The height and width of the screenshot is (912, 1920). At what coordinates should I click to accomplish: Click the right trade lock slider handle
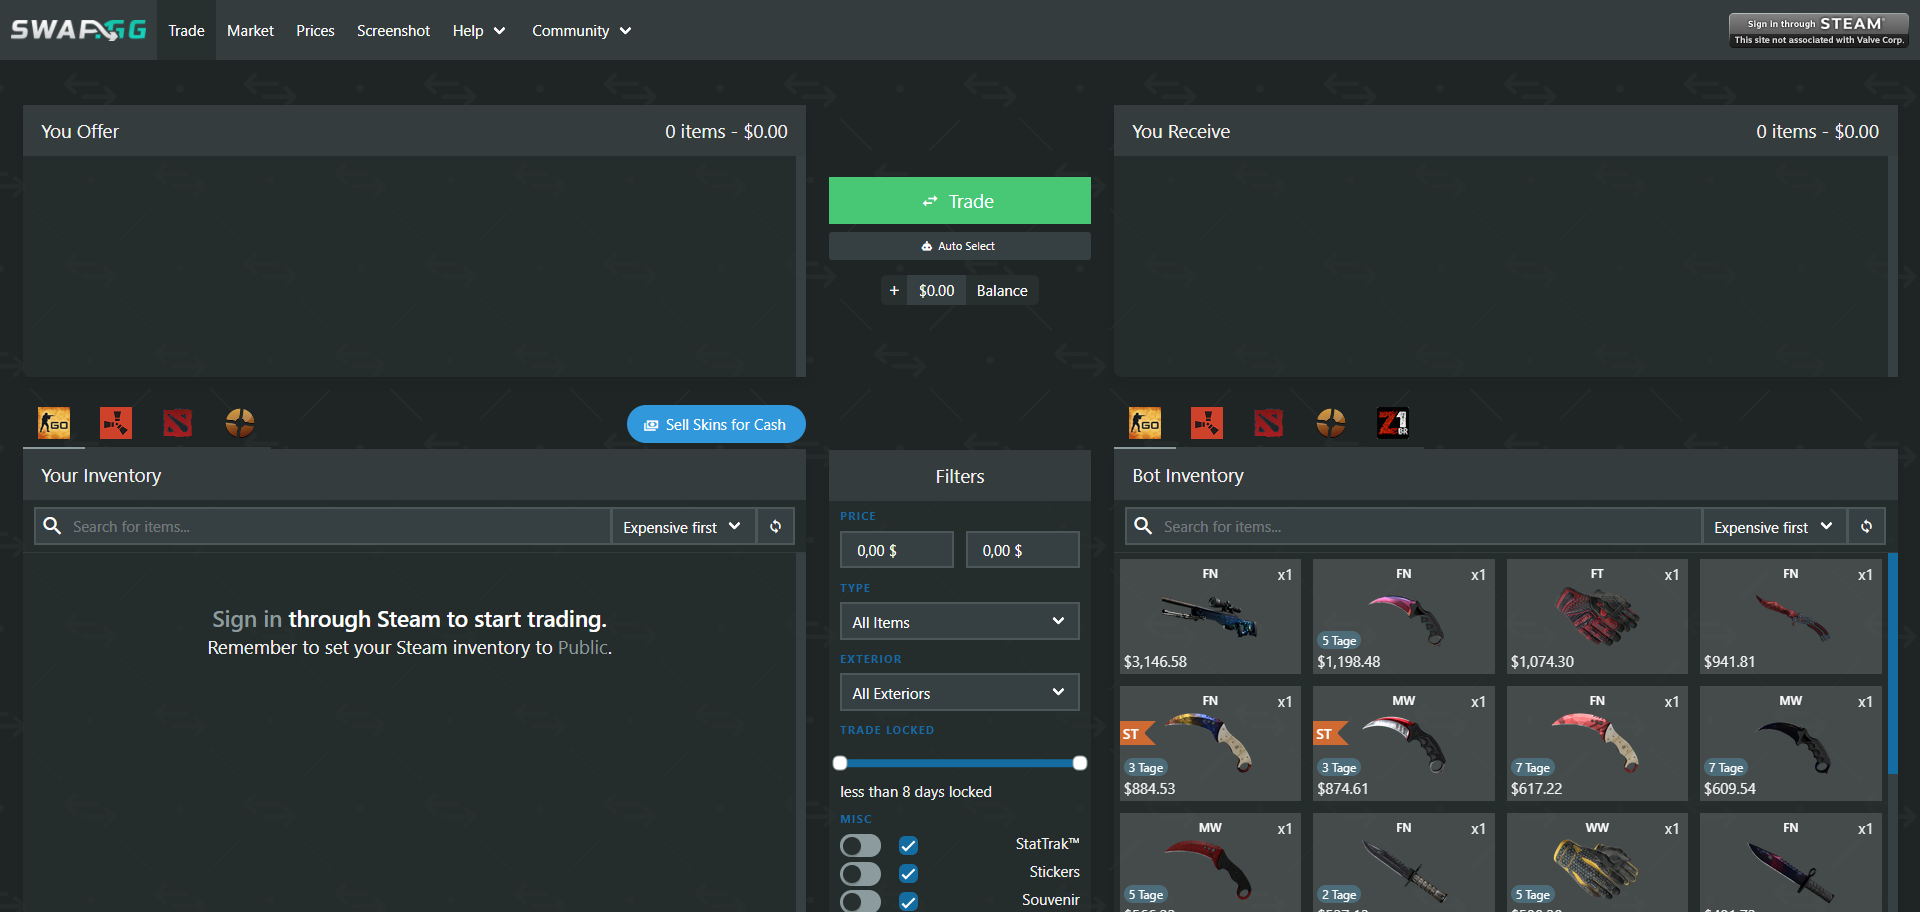[1080, 763]
